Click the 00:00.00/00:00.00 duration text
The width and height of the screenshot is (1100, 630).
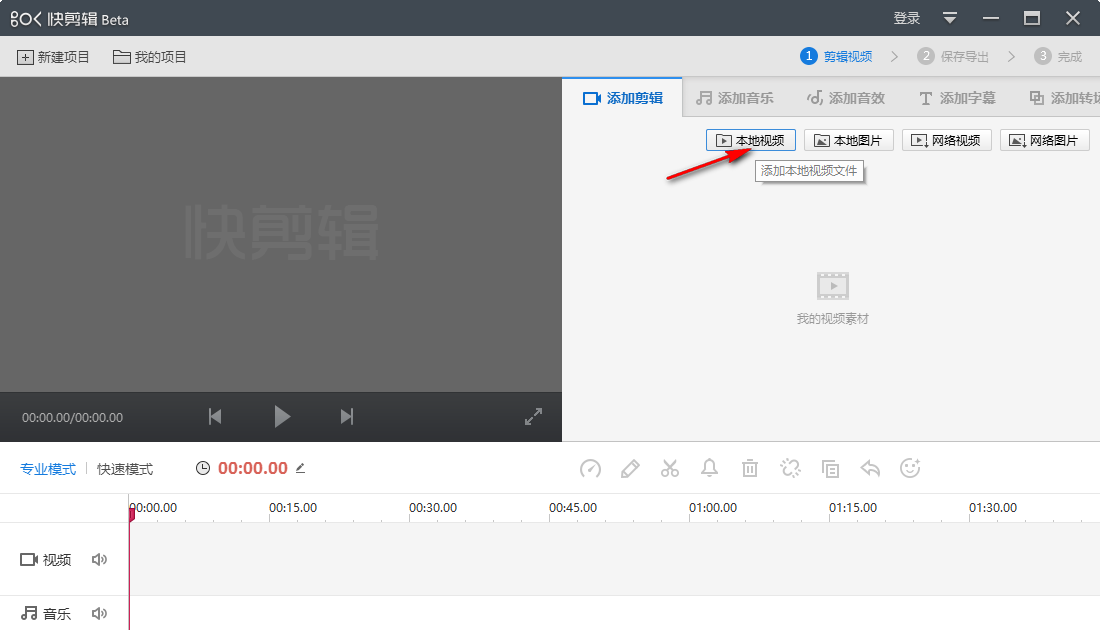tap(72, 417)
